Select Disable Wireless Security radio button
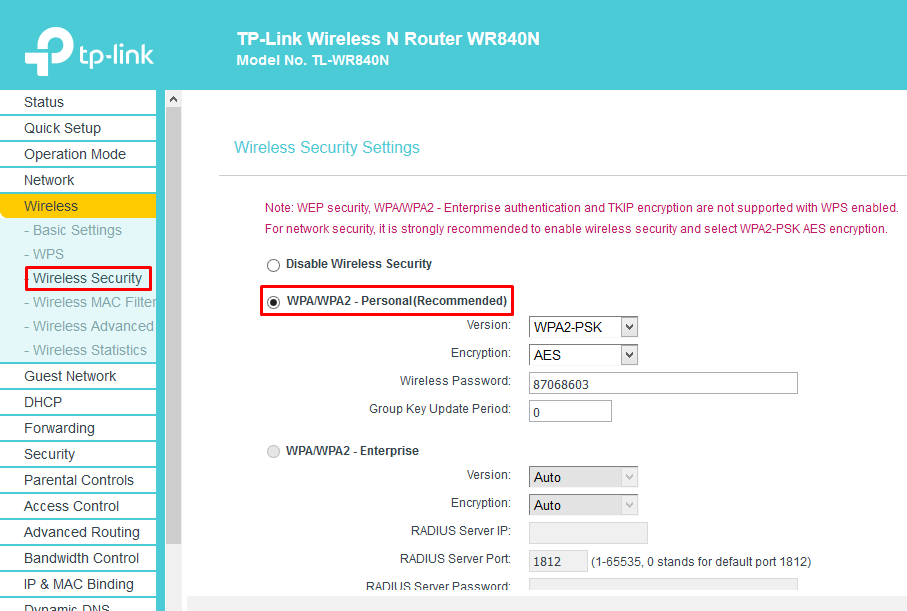The height and width of the screenshot is (611, 907). pos(273,265)
